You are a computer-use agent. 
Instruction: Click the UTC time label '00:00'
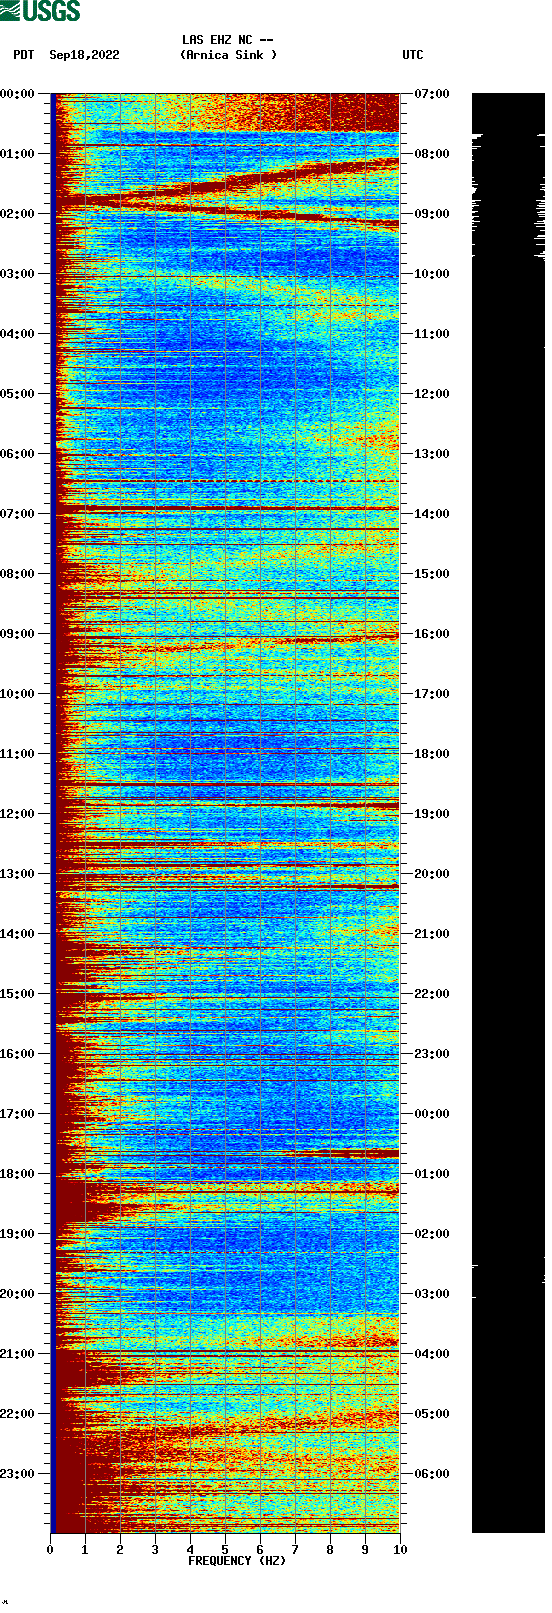click(432, 1114)
